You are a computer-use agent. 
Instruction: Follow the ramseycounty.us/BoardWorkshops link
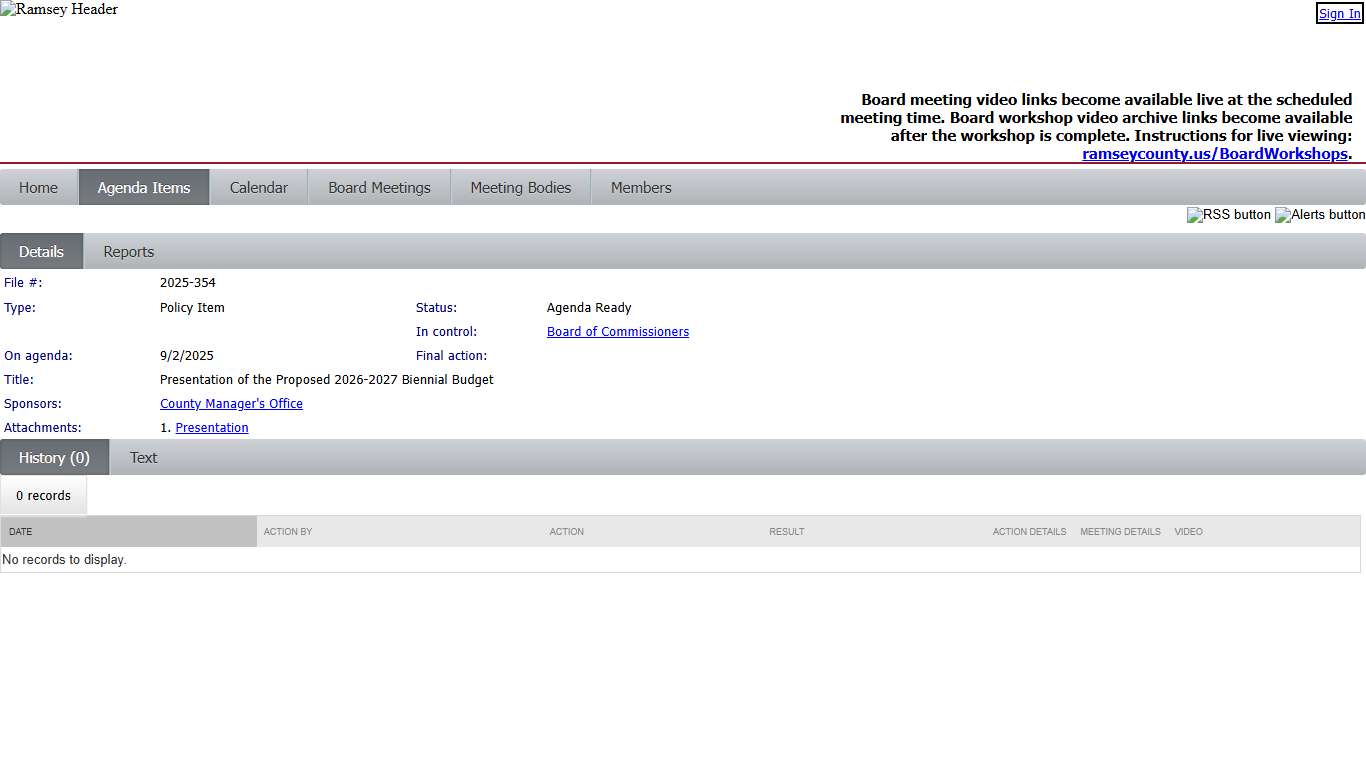click(x=1214, y=154)
